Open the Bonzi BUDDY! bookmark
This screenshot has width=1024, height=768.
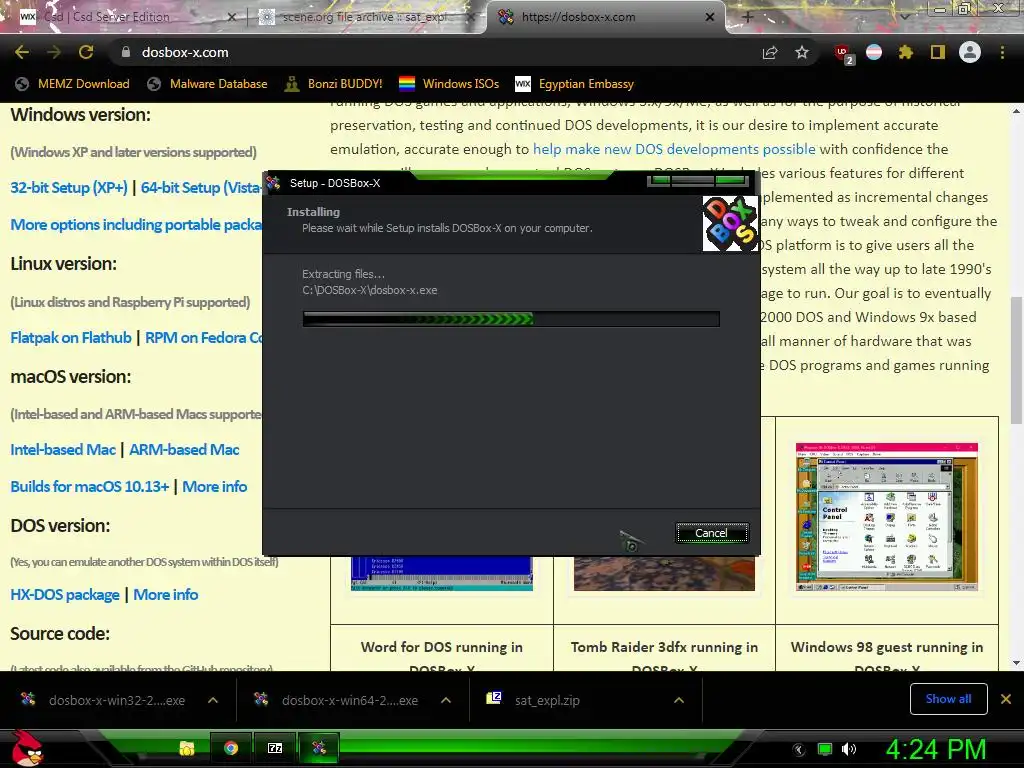(334, 84)
